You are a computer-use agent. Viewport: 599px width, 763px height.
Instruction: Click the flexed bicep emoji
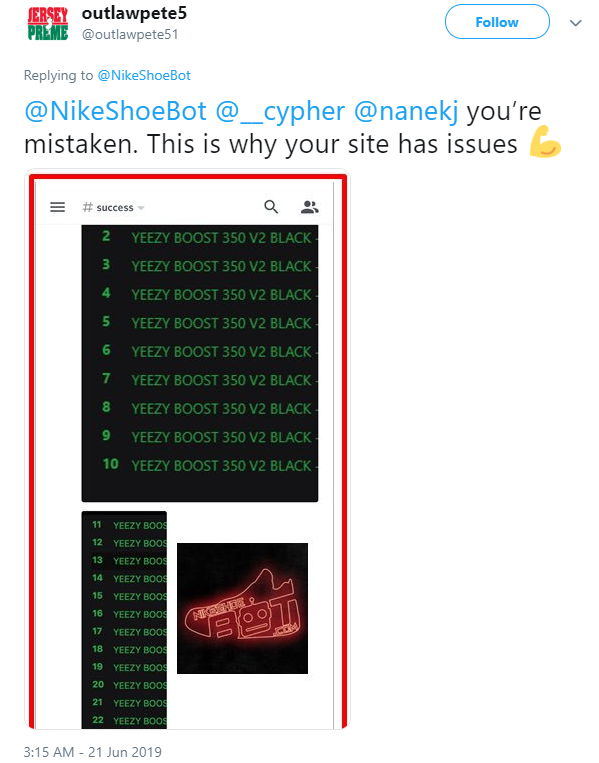click(x=545, y=142)
